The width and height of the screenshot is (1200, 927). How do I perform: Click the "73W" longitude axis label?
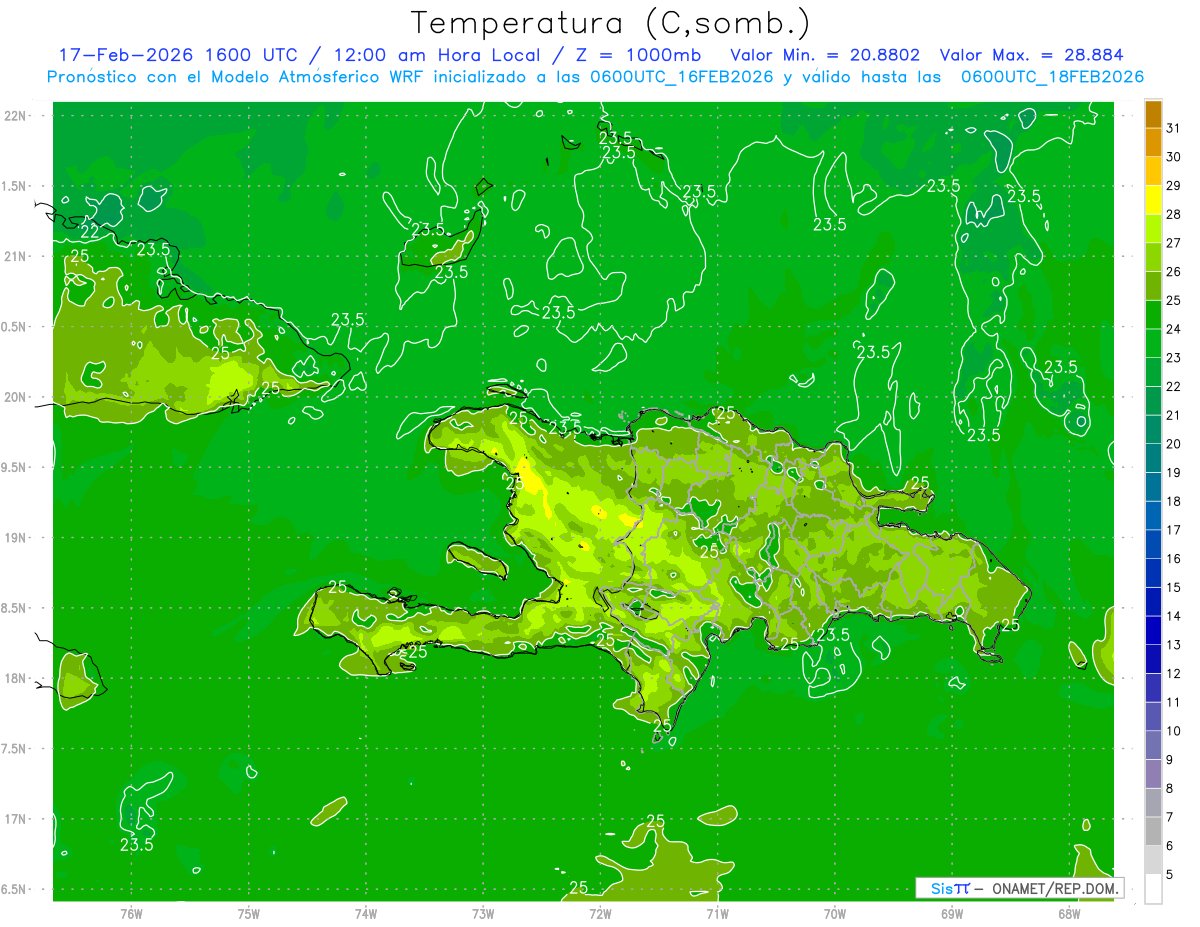point(483,914)
